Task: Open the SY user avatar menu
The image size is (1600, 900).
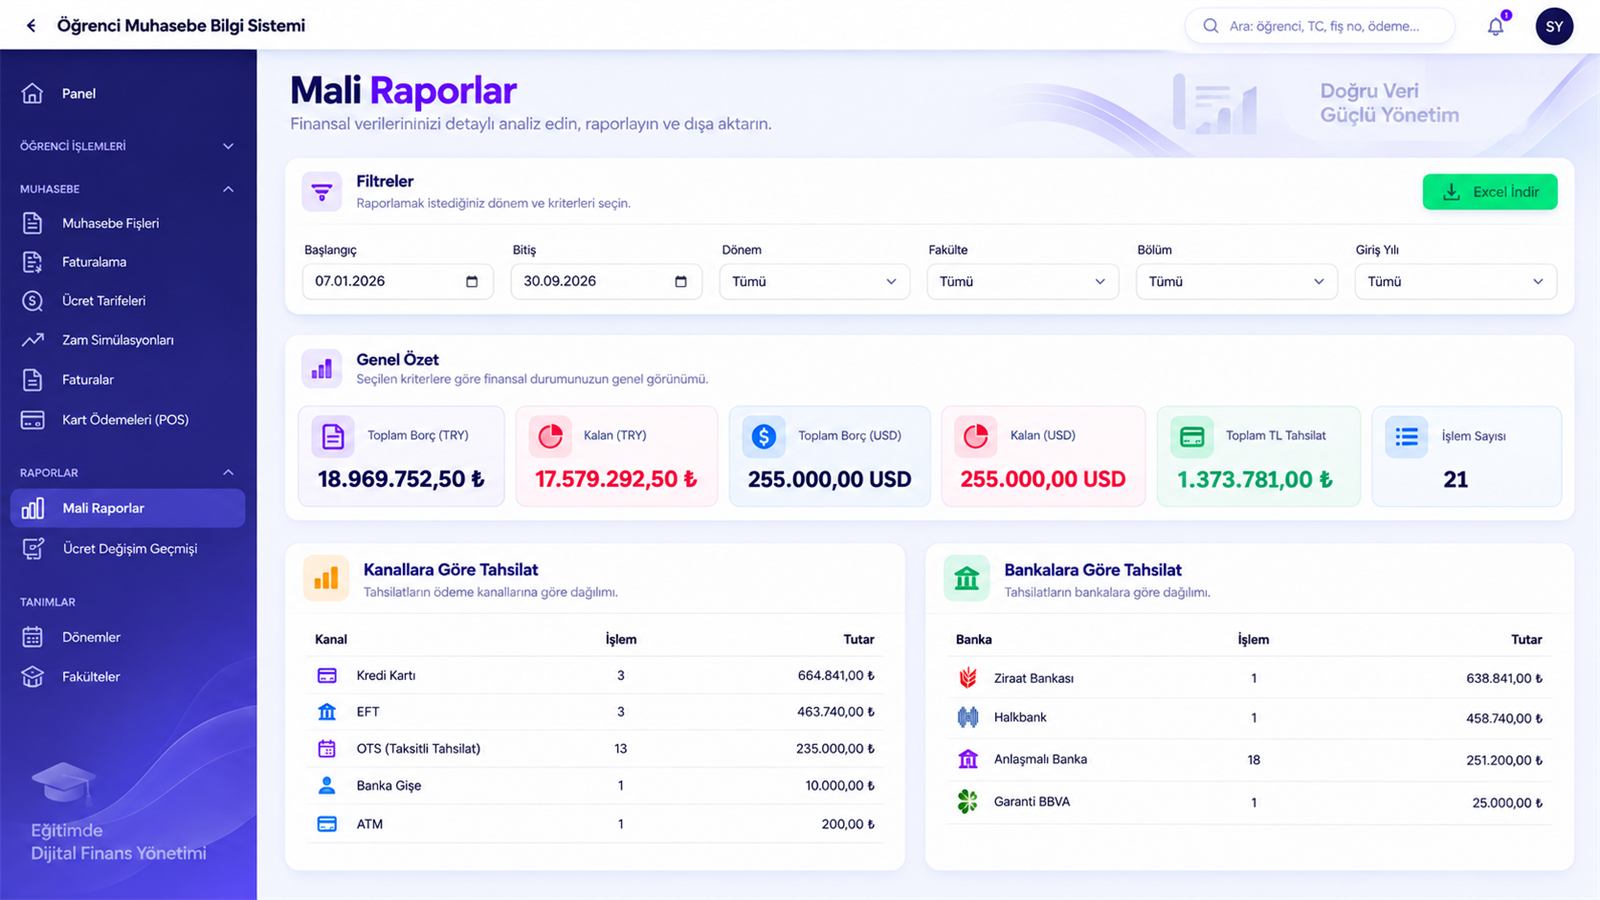Action: 1554,27
